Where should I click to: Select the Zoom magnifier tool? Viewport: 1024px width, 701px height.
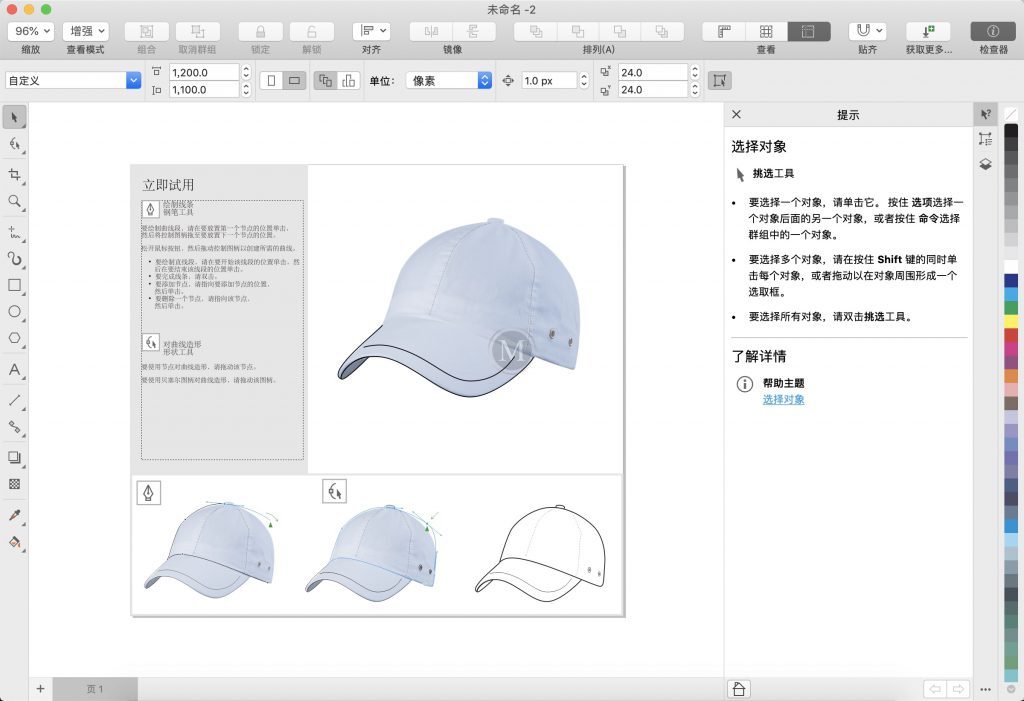tap(15, 201)
